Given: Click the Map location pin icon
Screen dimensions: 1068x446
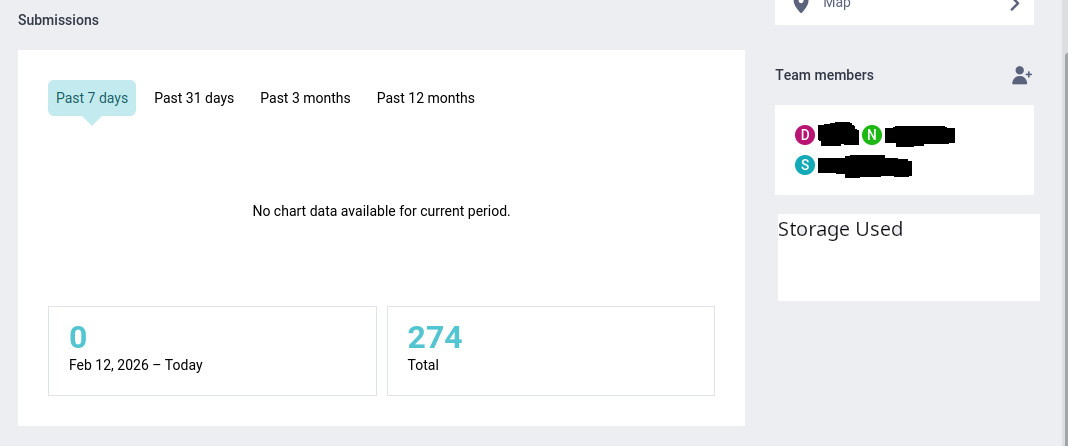Looking at the screenshot, I should (x=801, y=6).
